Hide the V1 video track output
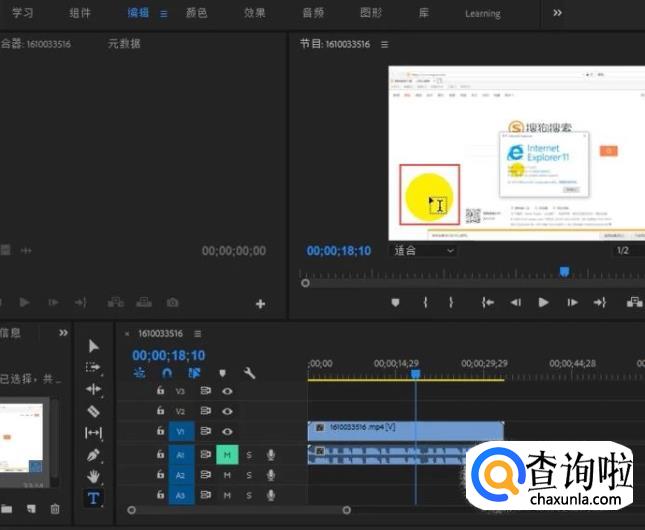This screenshot has height=530, width=645. (227, 432)
